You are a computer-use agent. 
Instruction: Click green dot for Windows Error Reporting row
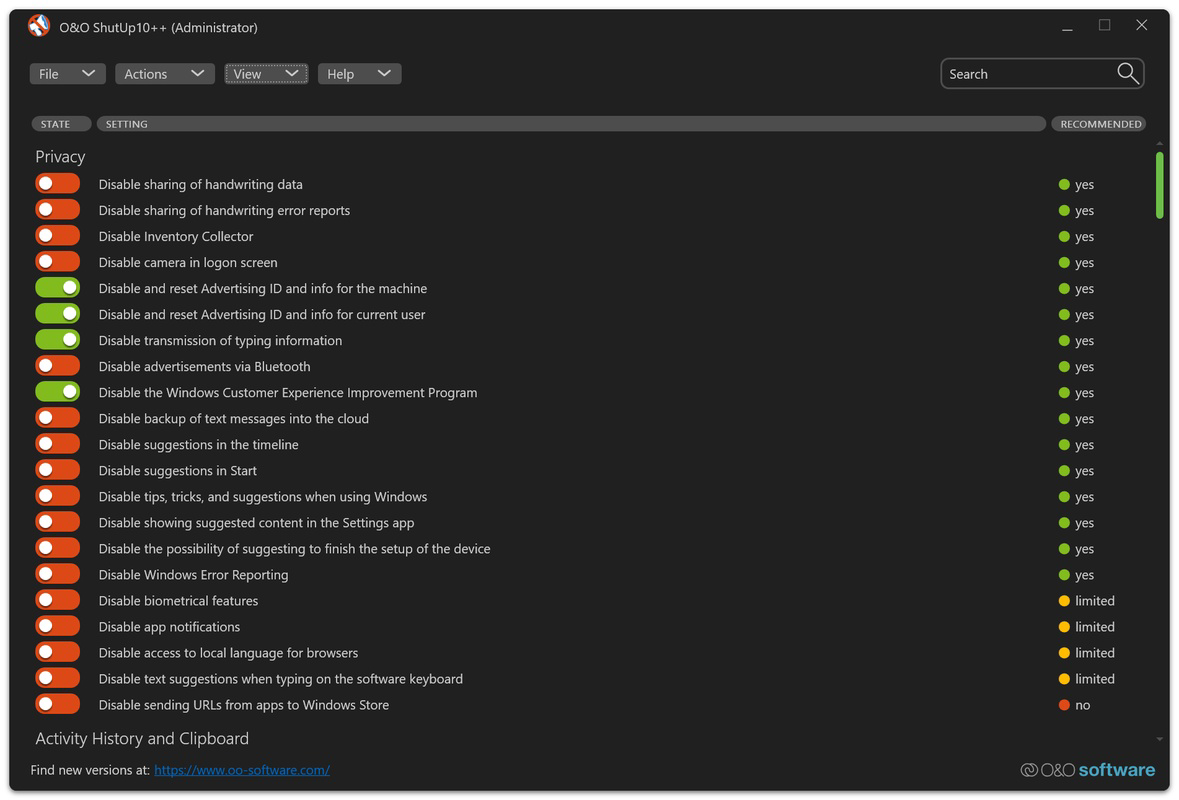coord(1064,575)
